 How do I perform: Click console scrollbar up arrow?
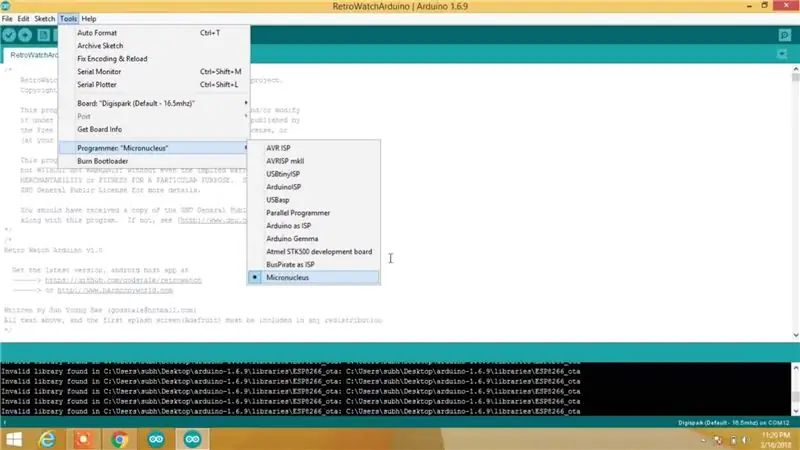click(795, 367)
